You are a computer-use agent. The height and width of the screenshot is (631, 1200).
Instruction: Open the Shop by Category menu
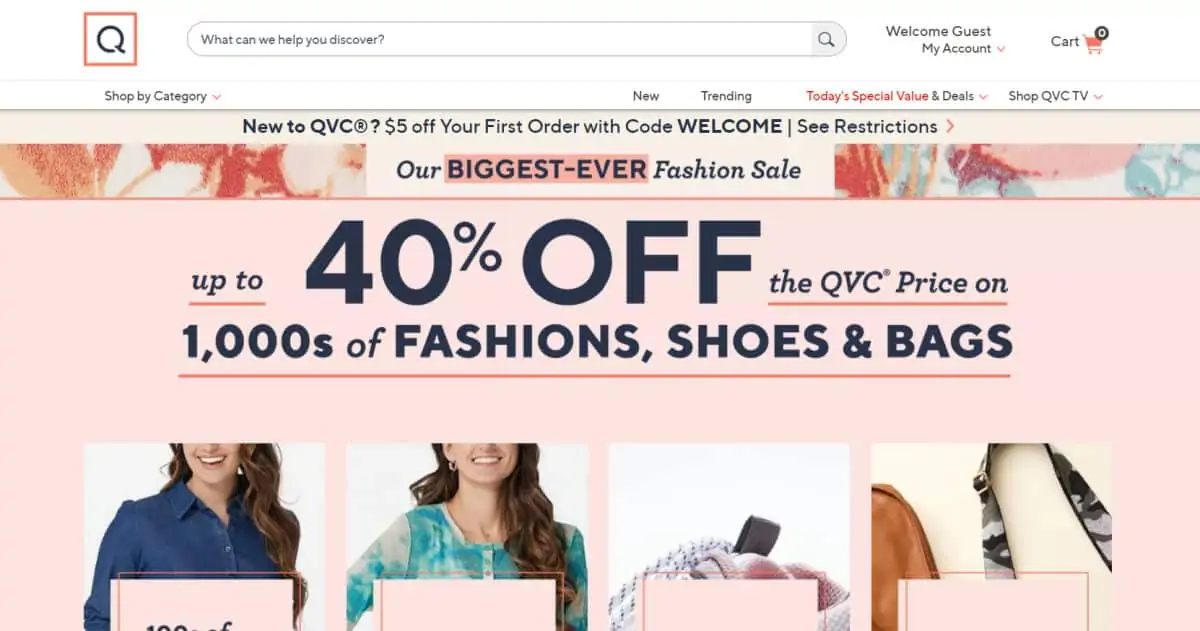(163, 97)
